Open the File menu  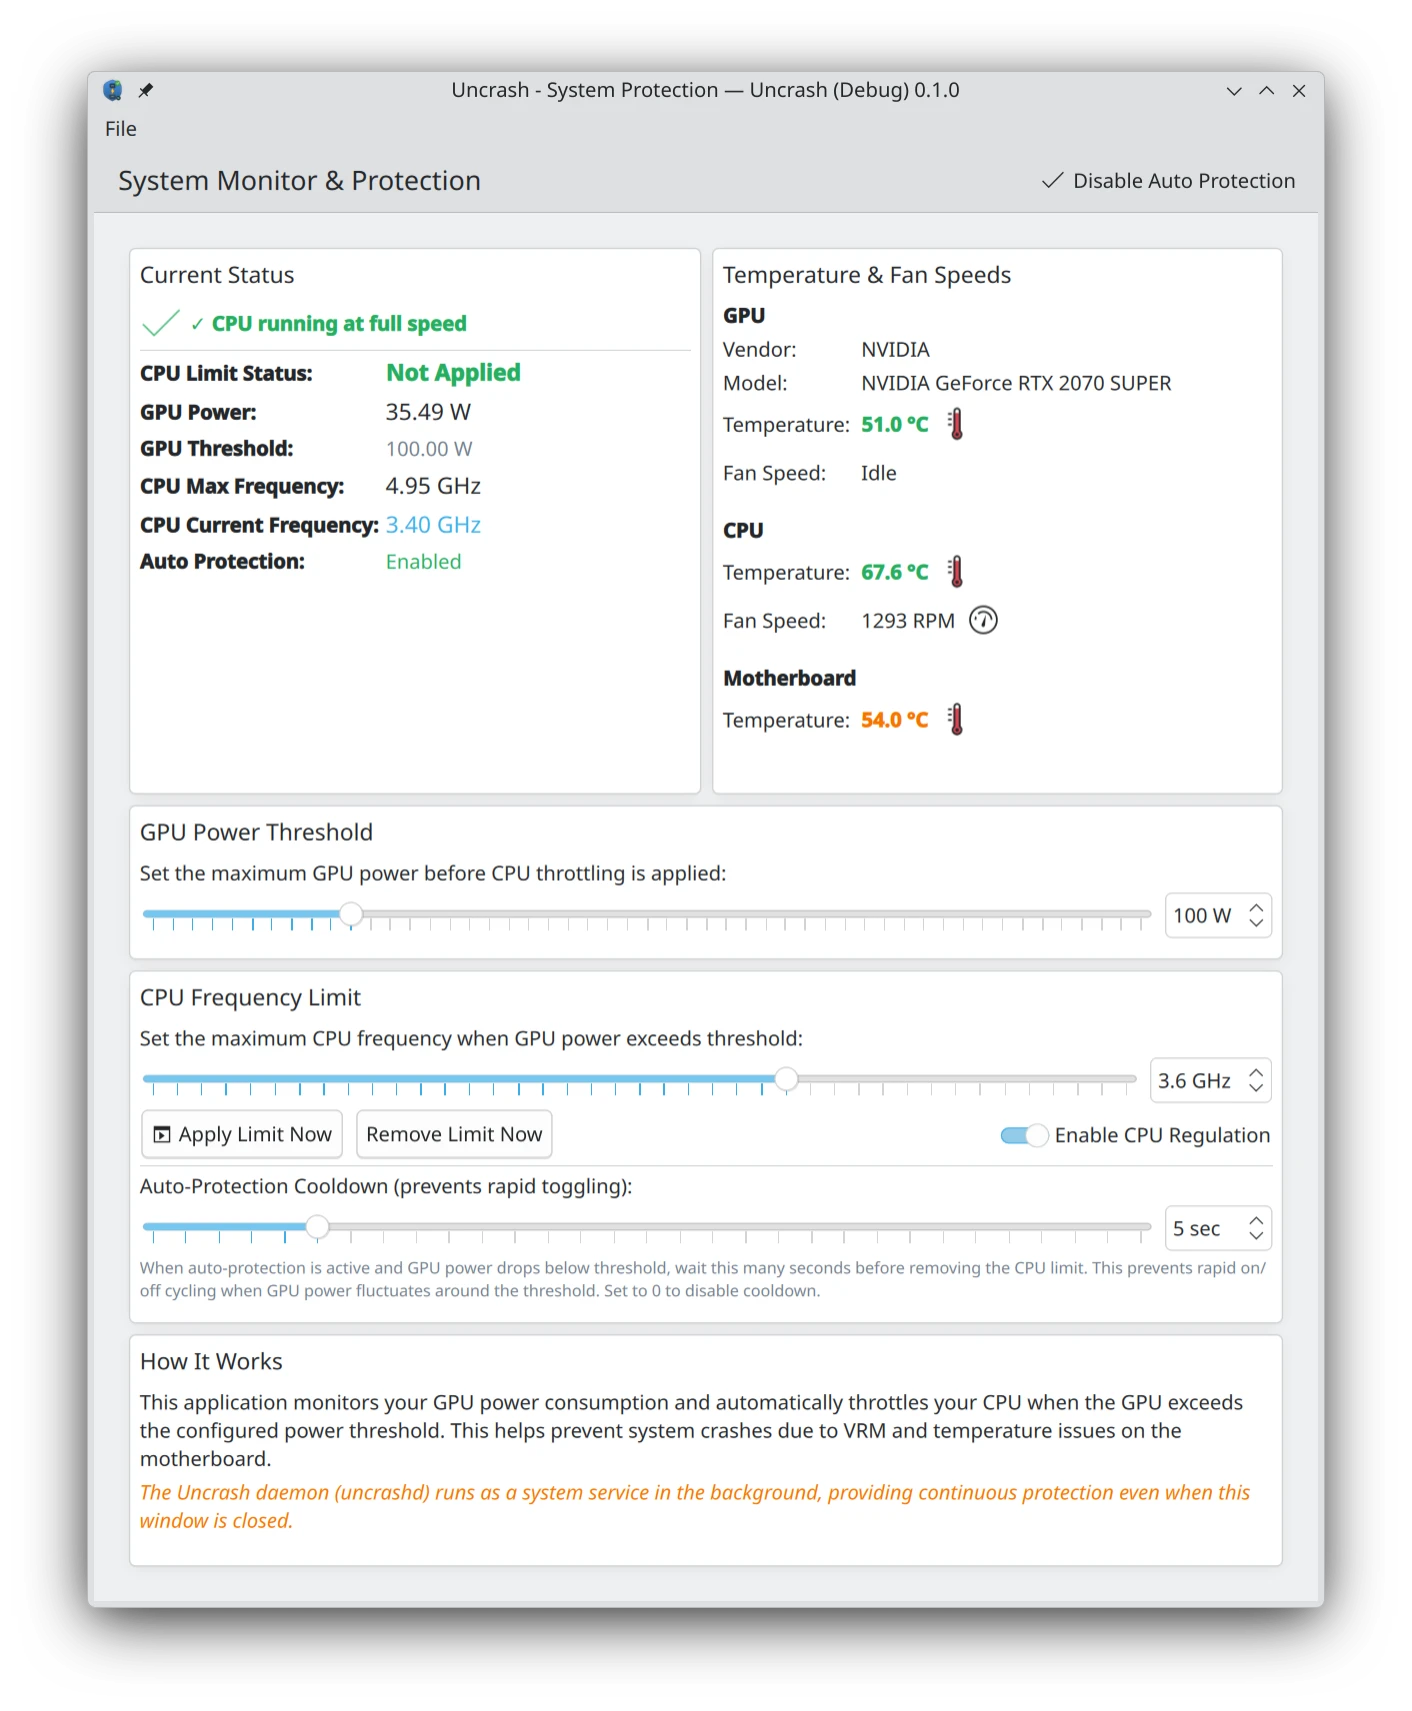point(120,128)
